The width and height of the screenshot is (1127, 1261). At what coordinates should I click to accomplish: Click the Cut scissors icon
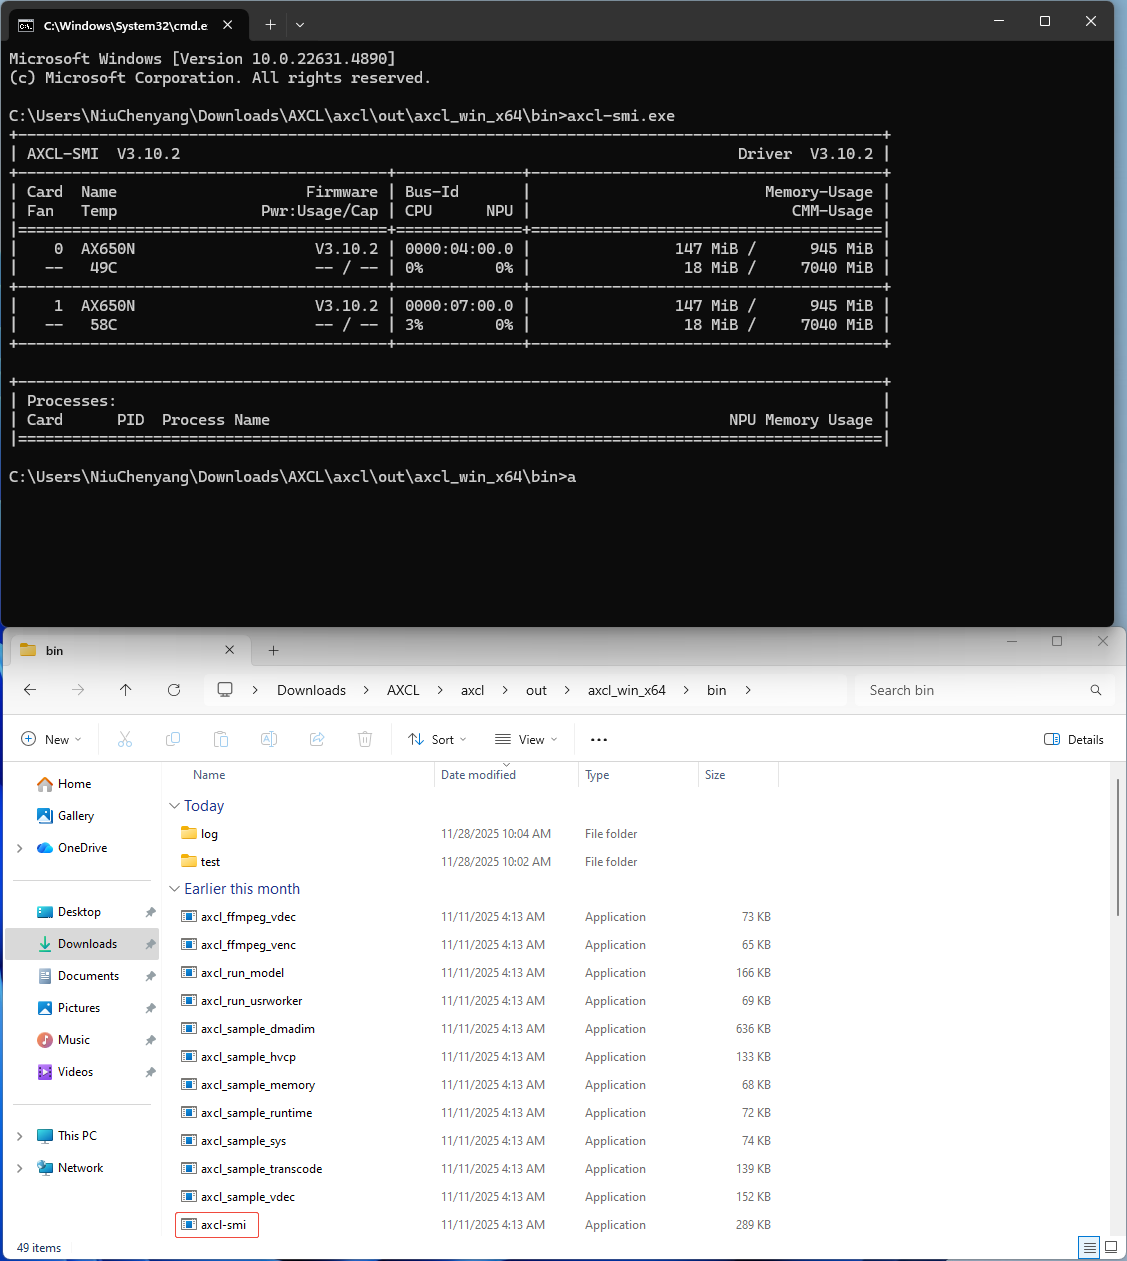[125, 740]
